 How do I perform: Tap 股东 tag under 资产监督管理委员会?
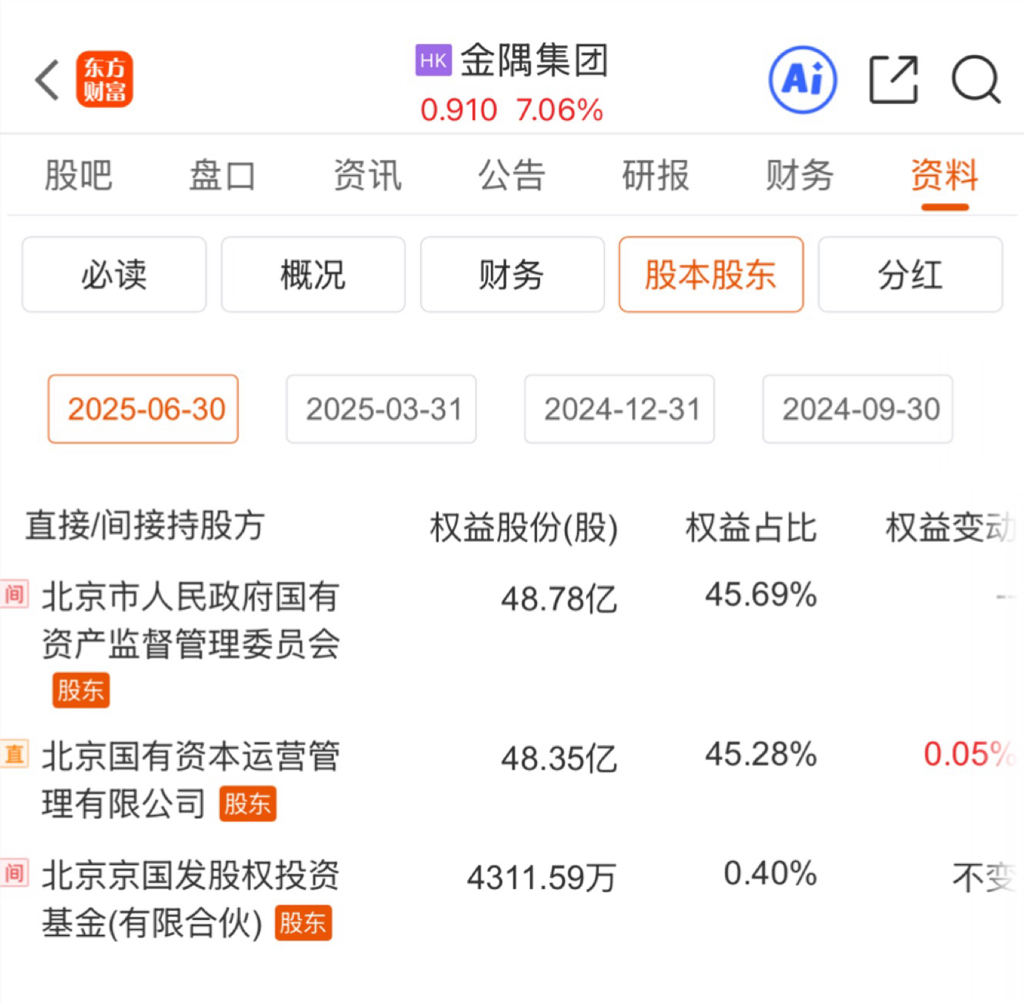tap(81, 690)
